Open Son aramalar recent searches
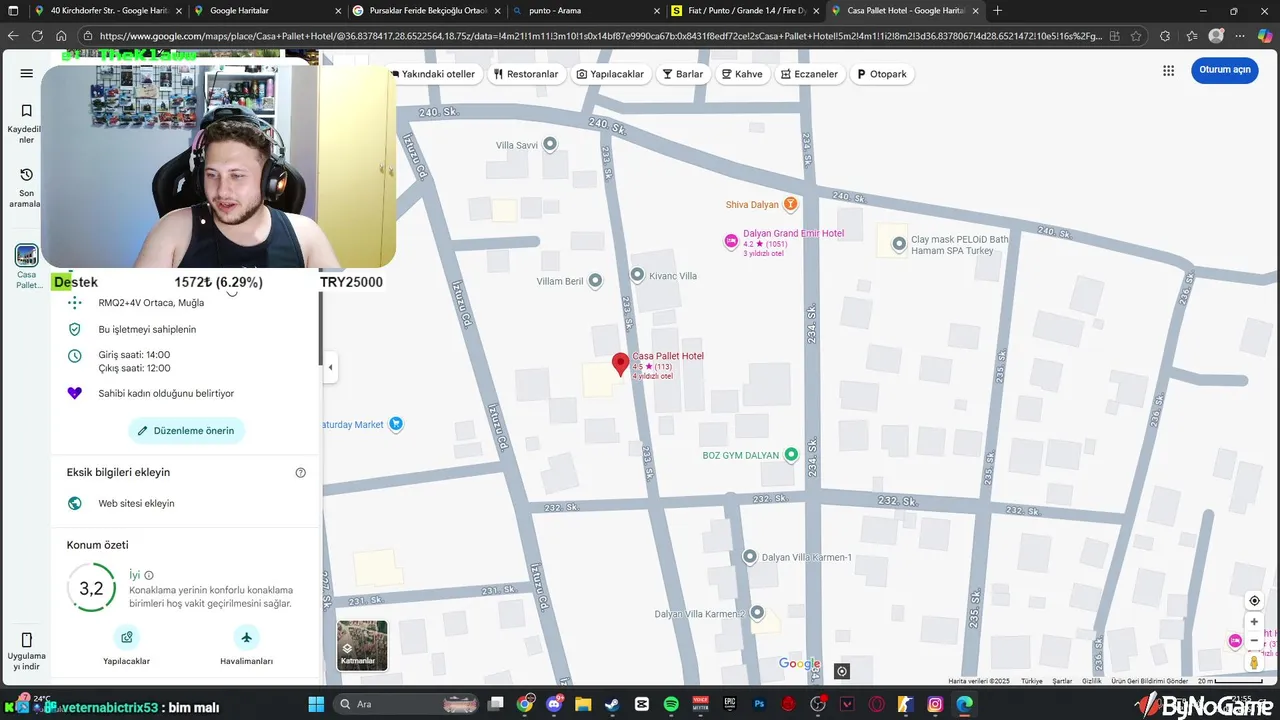This screenshot has width=1280, height=720. [x=26, y=187]
